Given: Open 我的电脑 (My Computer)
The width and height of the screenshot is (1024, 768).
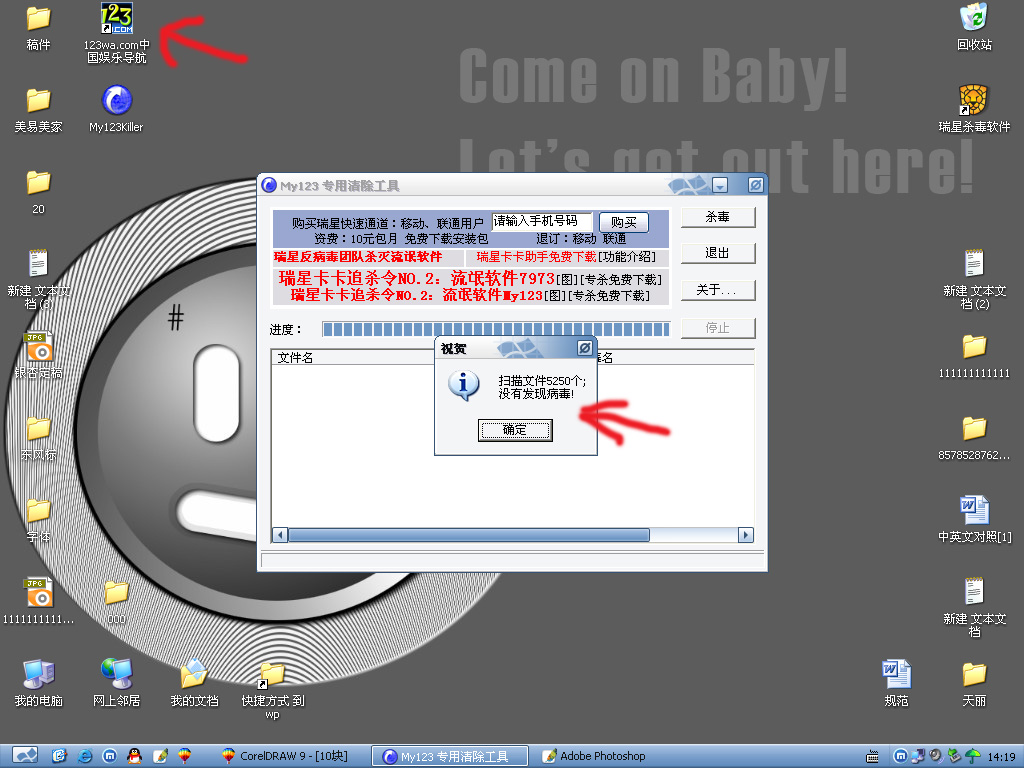Looking at the screenshot, I should click(39, 683).
